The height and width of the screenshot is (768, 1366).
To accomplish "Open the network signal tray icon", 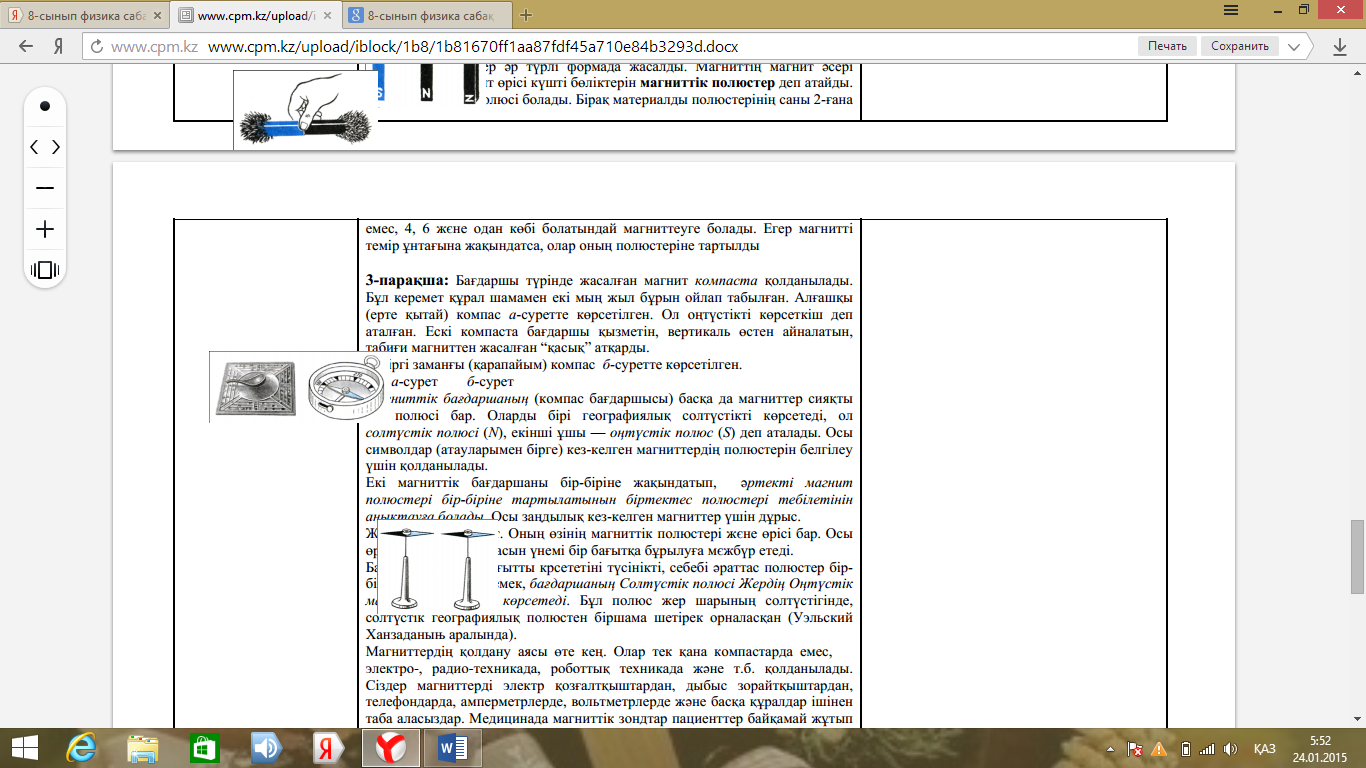I will point(1207,749).
